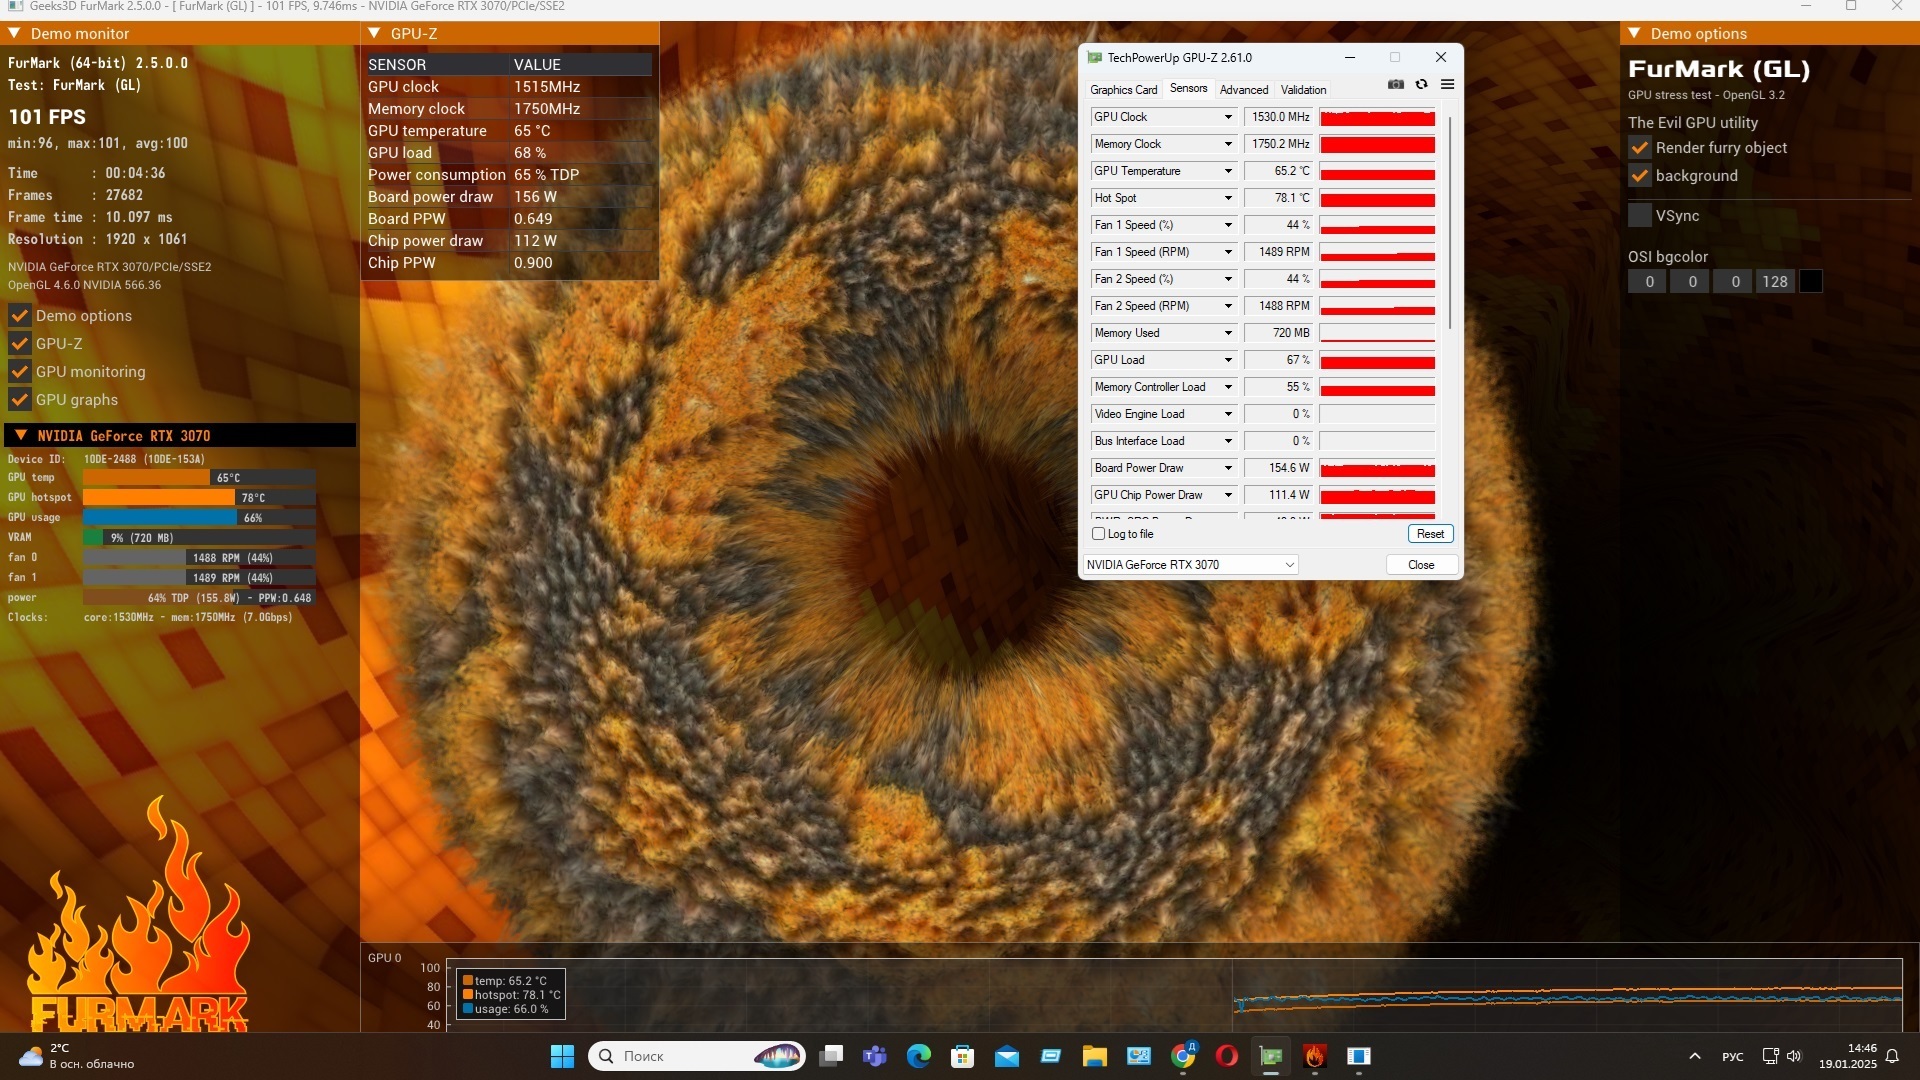The image size is (1920, 1080).
Task: Switch to the Advanced tab in GPU-Z
Action: tap(1243, 90)
